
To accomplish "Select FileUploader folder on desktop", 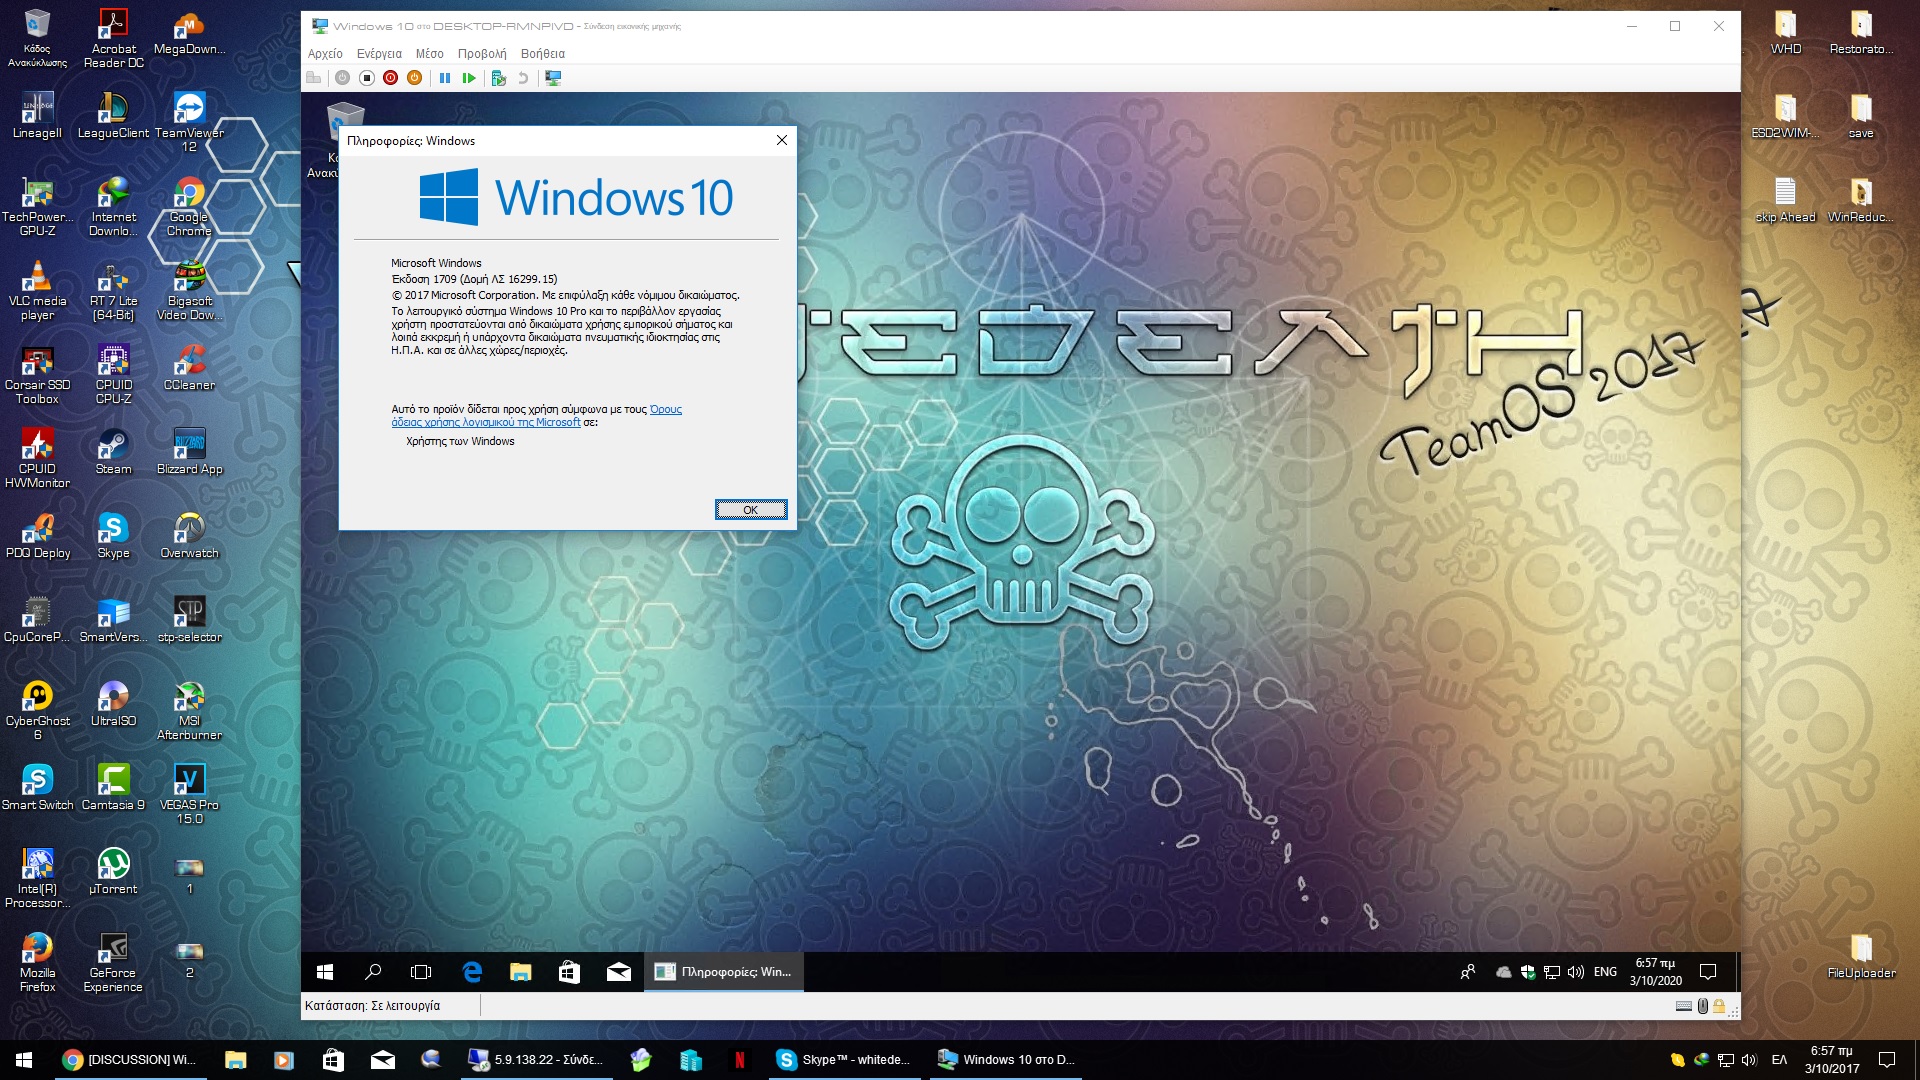I will 1861,956.
